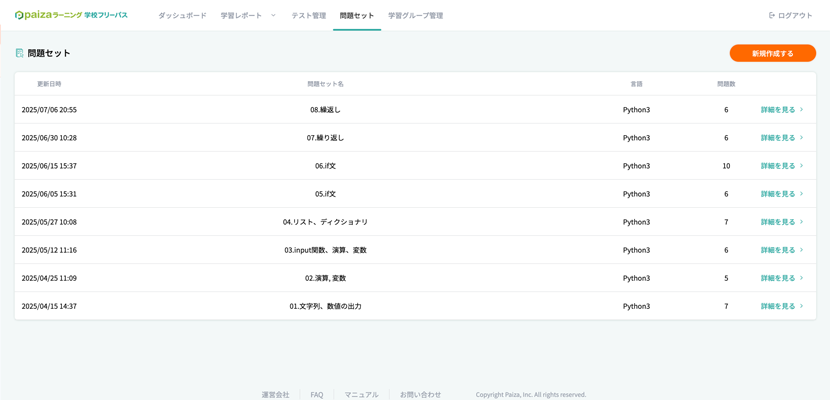Click the logout icon
Viewport: 830px width, 400px height.
pos(772,15)
